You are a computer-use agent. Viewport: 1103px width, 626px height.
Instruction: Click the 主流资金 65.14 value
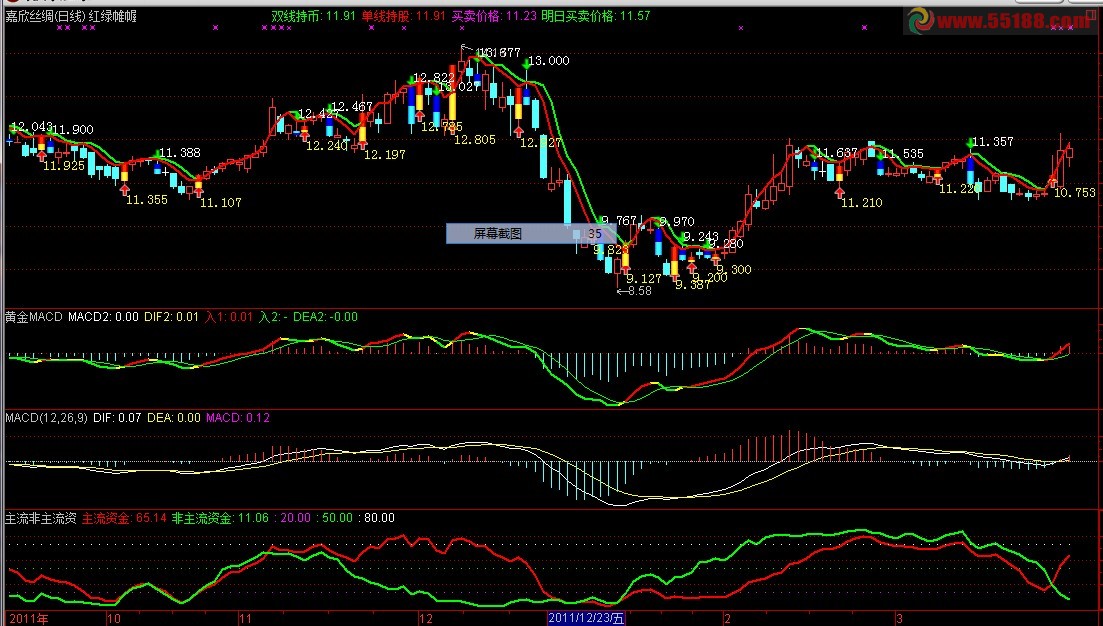125,518
